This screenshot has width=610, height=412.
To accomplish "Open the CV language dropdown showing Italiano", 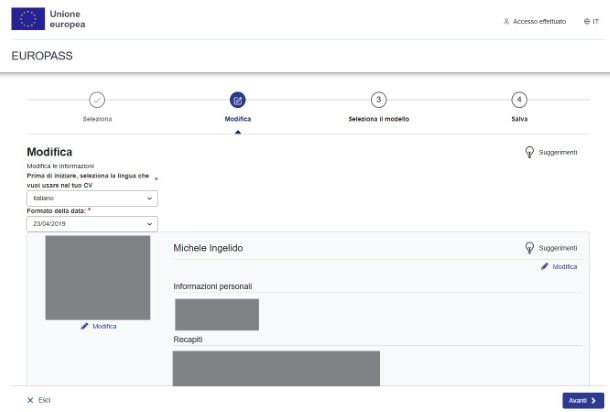I will pyautogui.click(x=92, y=198).
